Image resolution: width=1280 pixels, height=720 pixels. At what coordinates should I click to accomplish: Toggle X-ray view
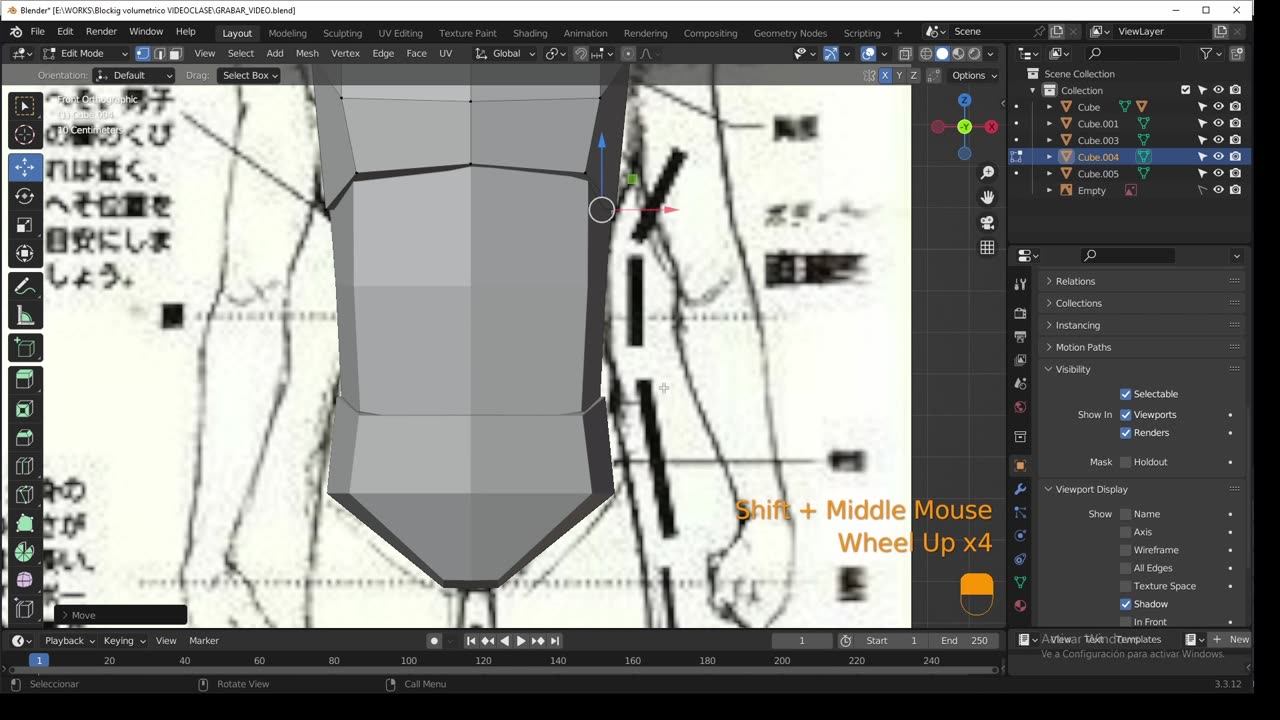point(905,54)
